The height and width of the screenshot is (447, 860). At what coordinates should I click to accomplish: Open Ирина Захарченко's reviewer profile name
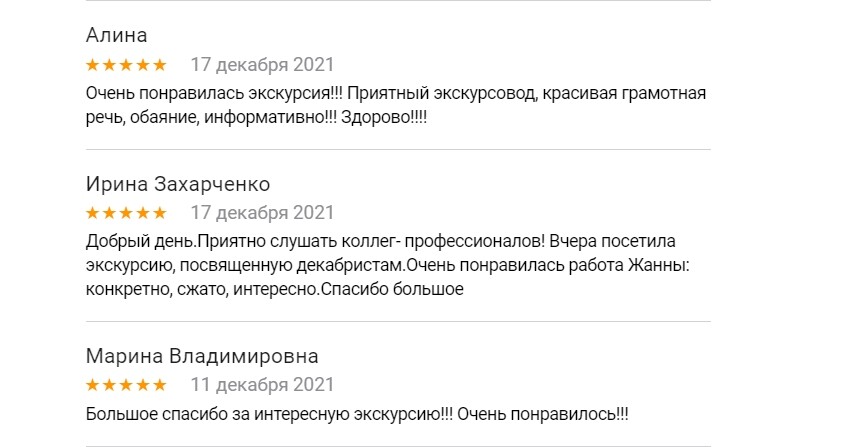click(178, 184)
